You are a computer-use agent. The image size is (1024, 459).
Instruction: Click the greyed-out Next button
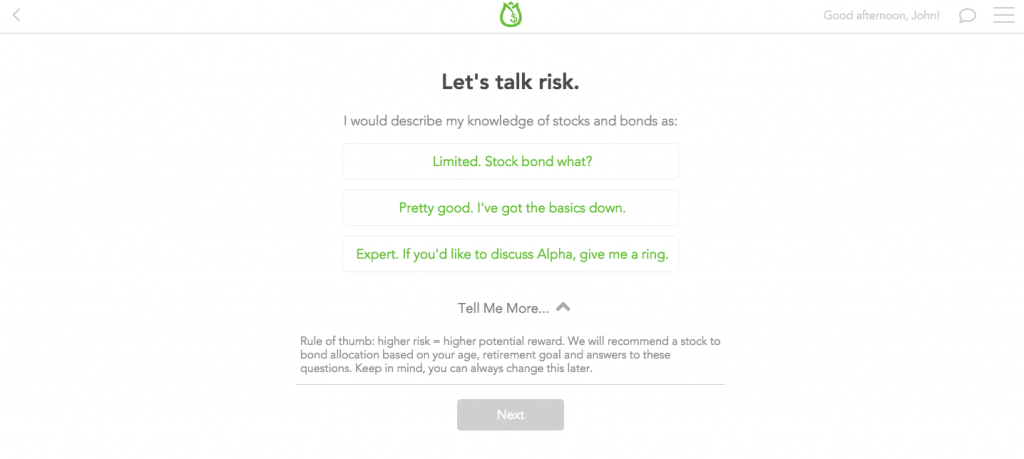pyautogui.click(x=510, y=415)
